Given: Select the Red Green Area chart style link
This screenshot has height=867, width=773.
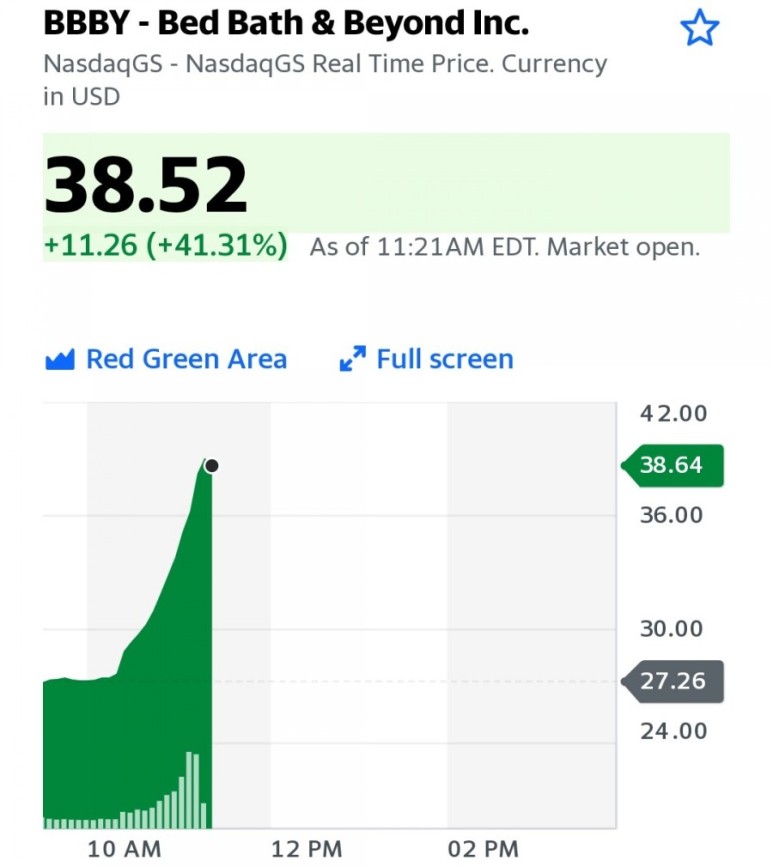Looking at the screenshot, I should tap(186, 359).
